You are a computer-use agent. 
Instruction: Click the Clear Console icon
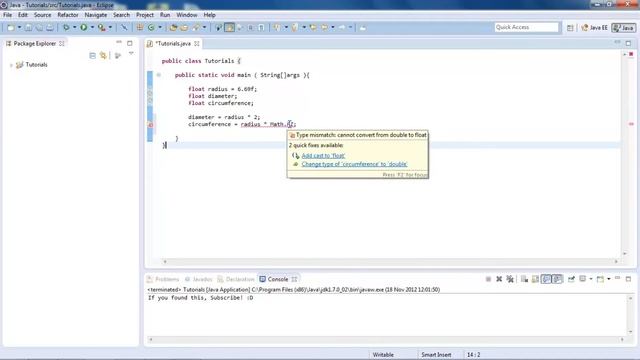point(524,279)
